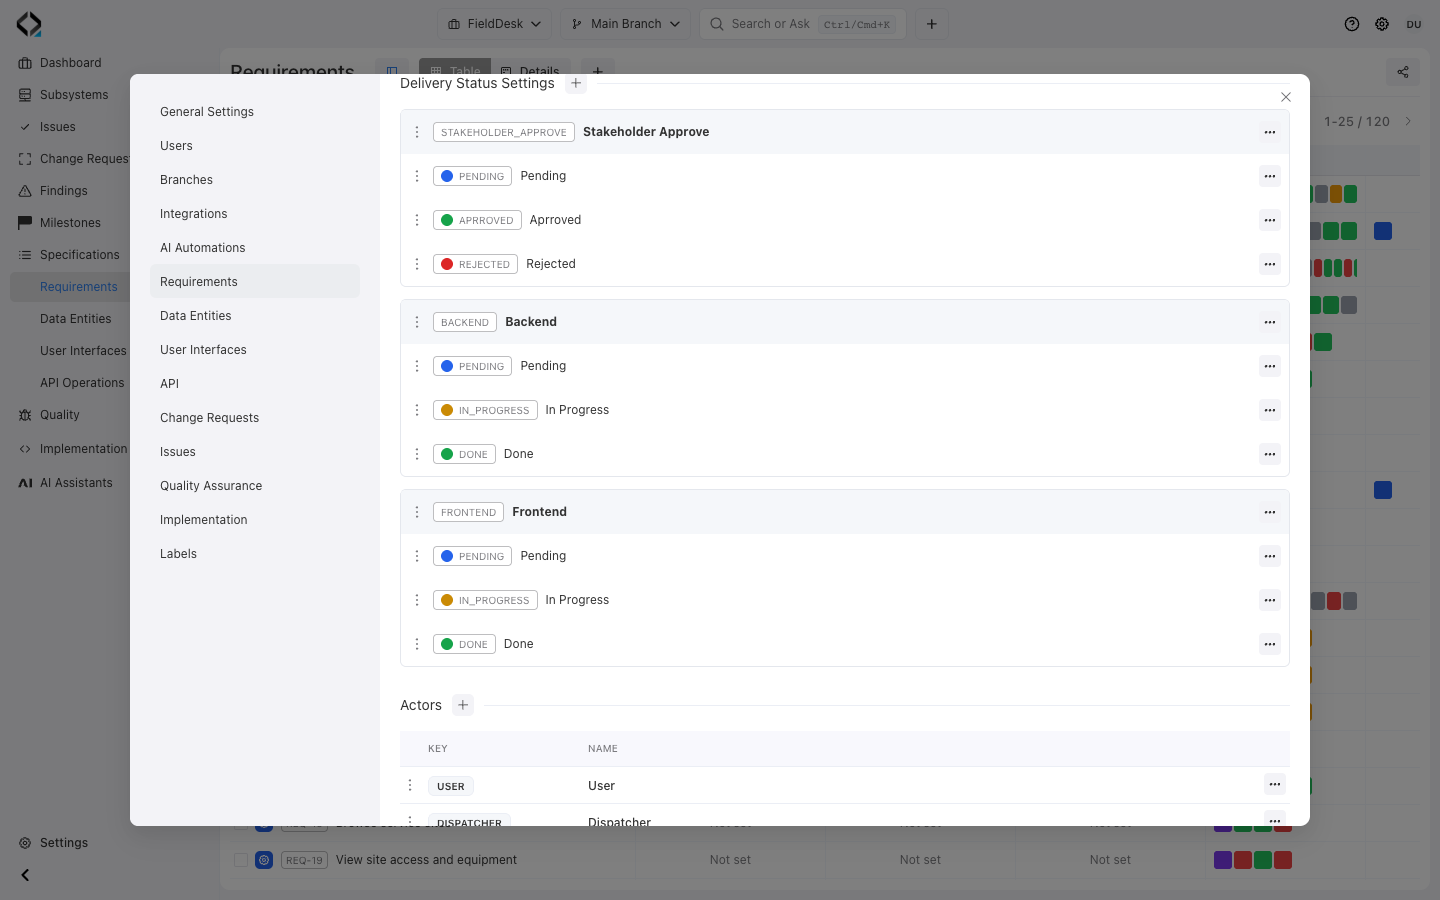The image size is (1440, 900).
Task: Open options for Frontend Pending status
Action: click(1270, 556)
